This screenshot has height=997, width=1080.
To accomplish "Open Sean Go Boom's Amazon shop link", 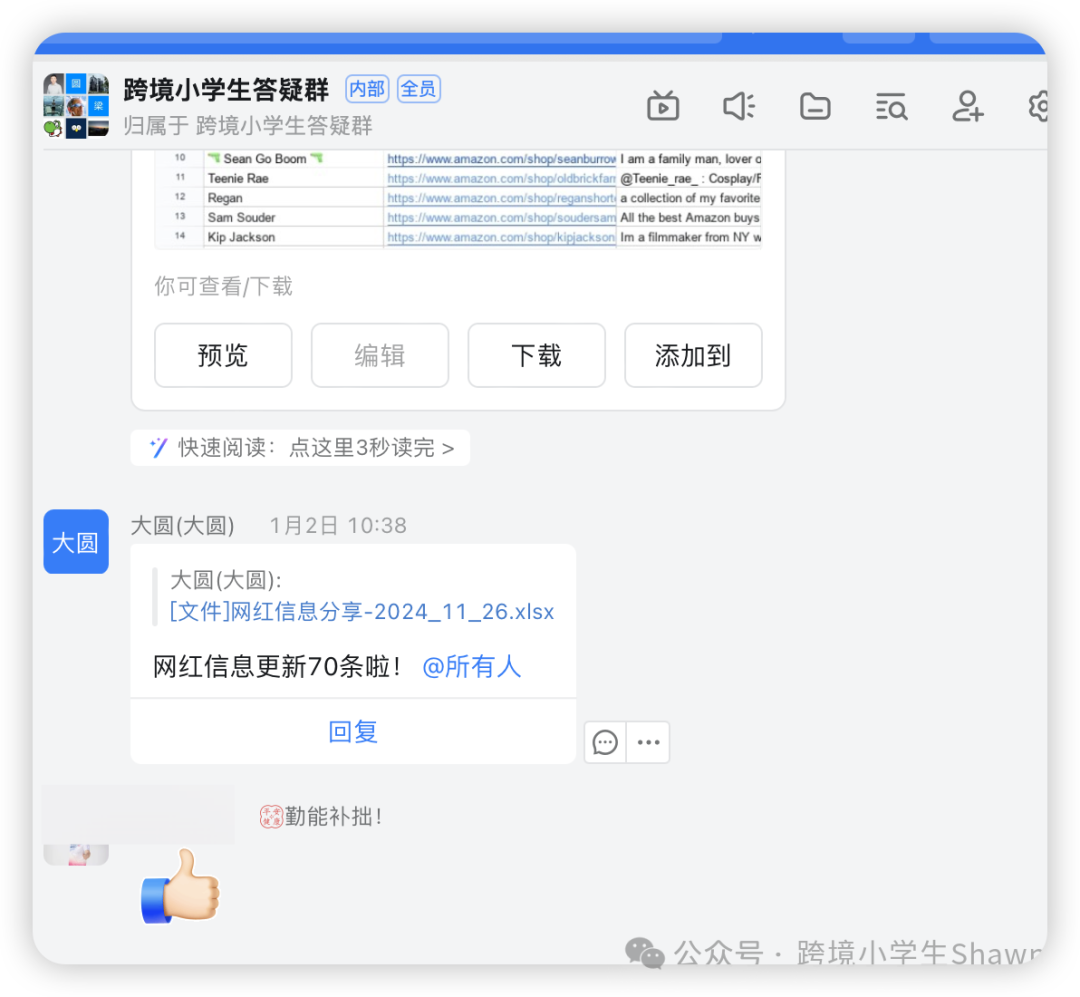I will point(500,159).
